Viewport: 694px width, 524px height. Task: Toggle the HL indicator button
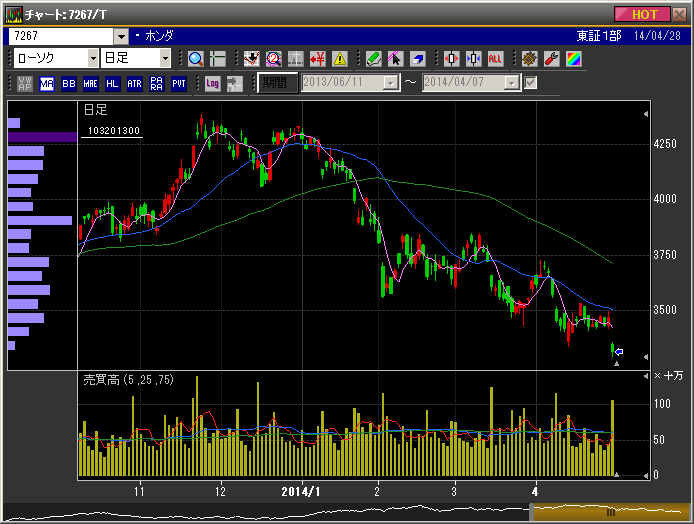pyautogui.click(x=112, y=83)
